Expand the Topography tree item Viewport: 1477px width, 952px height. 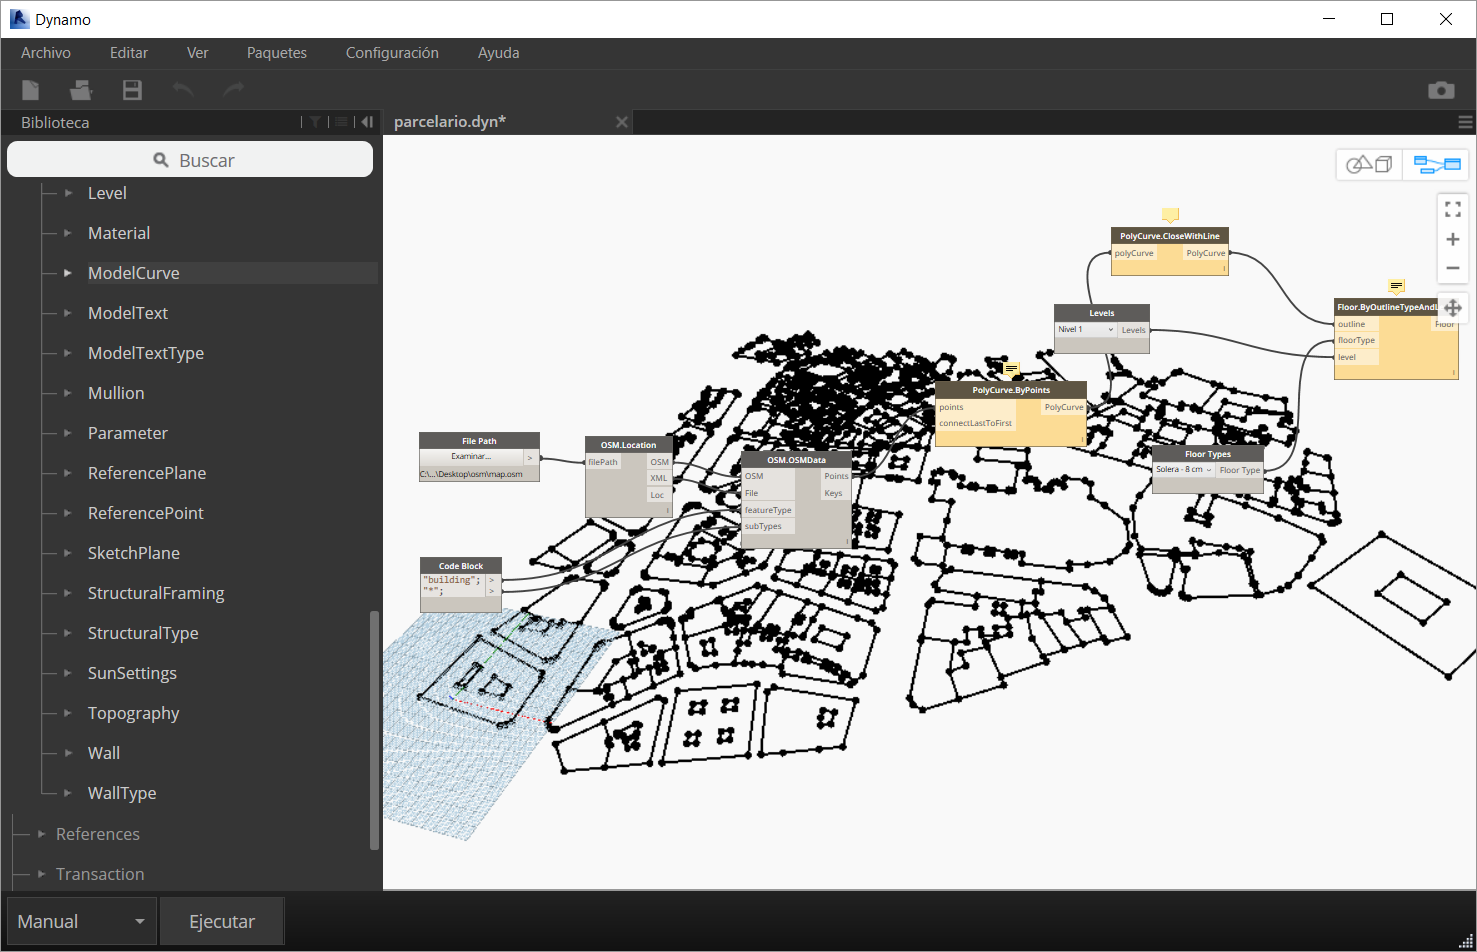coord(68,713)
